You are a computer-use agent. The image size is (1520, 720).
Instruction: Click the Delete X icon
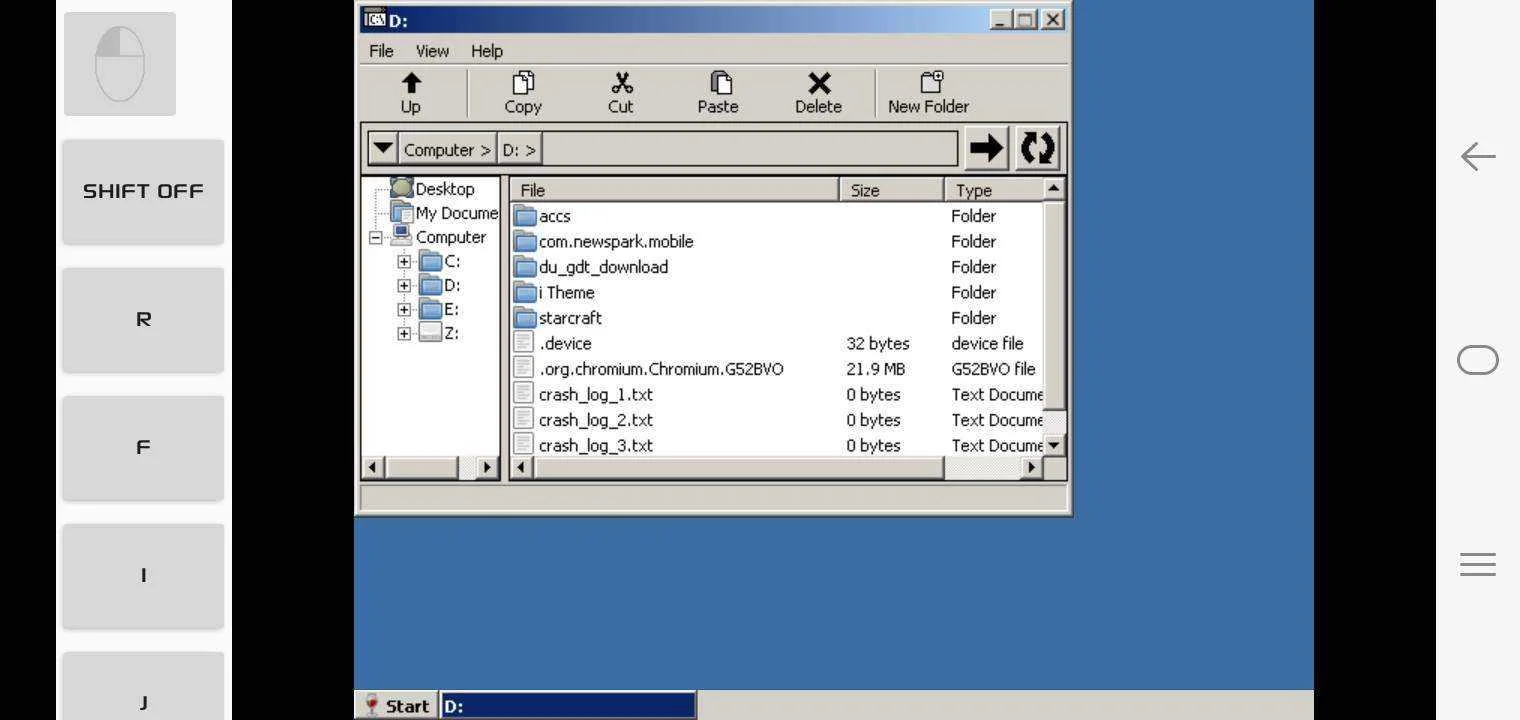(x=819, y=83)
